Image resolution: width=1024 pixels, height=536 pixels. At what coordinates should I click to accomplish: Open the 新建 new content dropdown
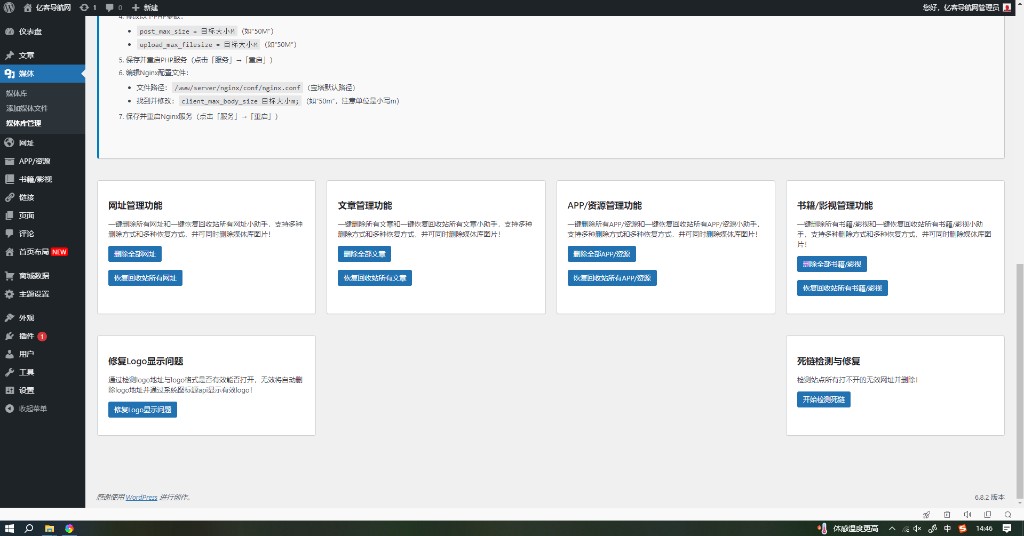click(145, 7)
